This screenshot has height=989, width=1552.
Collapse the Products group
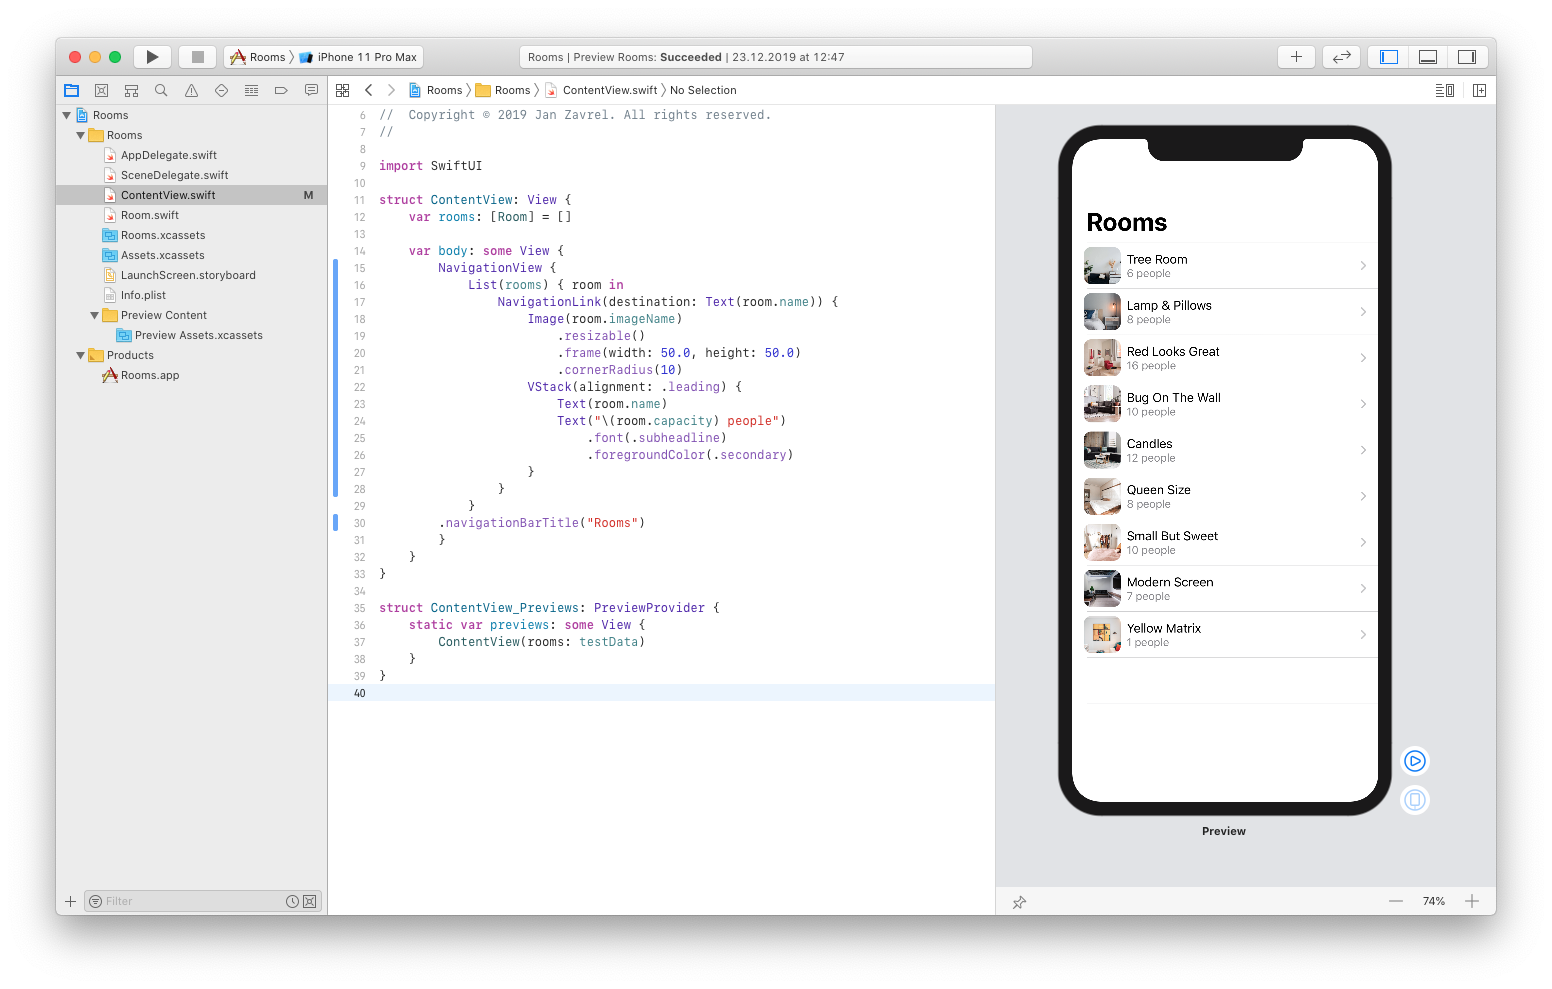click(80, 355)
